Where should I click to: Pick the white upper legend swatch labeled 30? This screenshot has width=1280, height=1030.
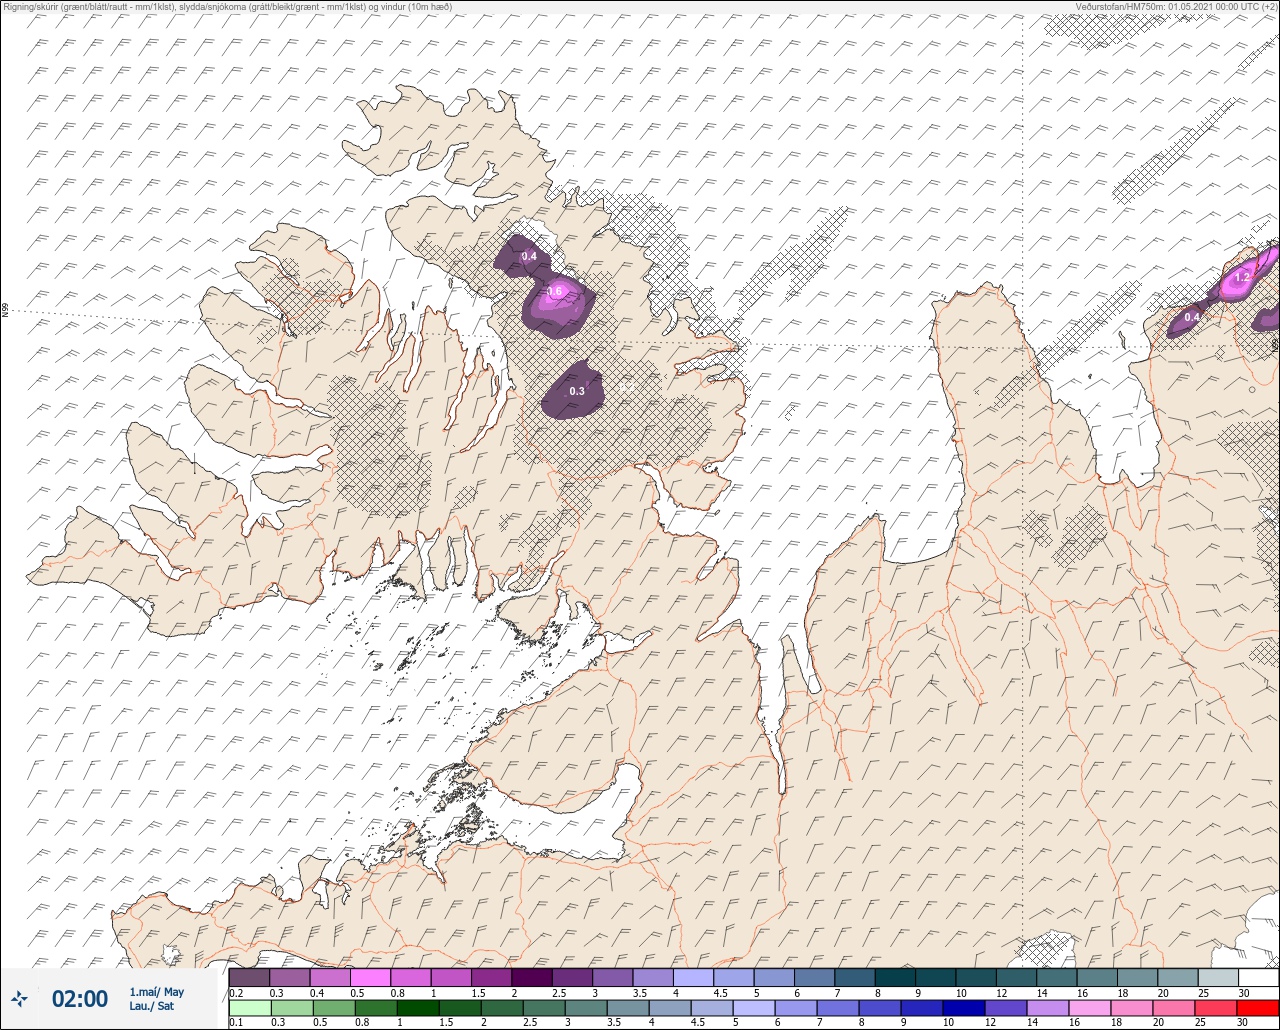click(1258, 977)
